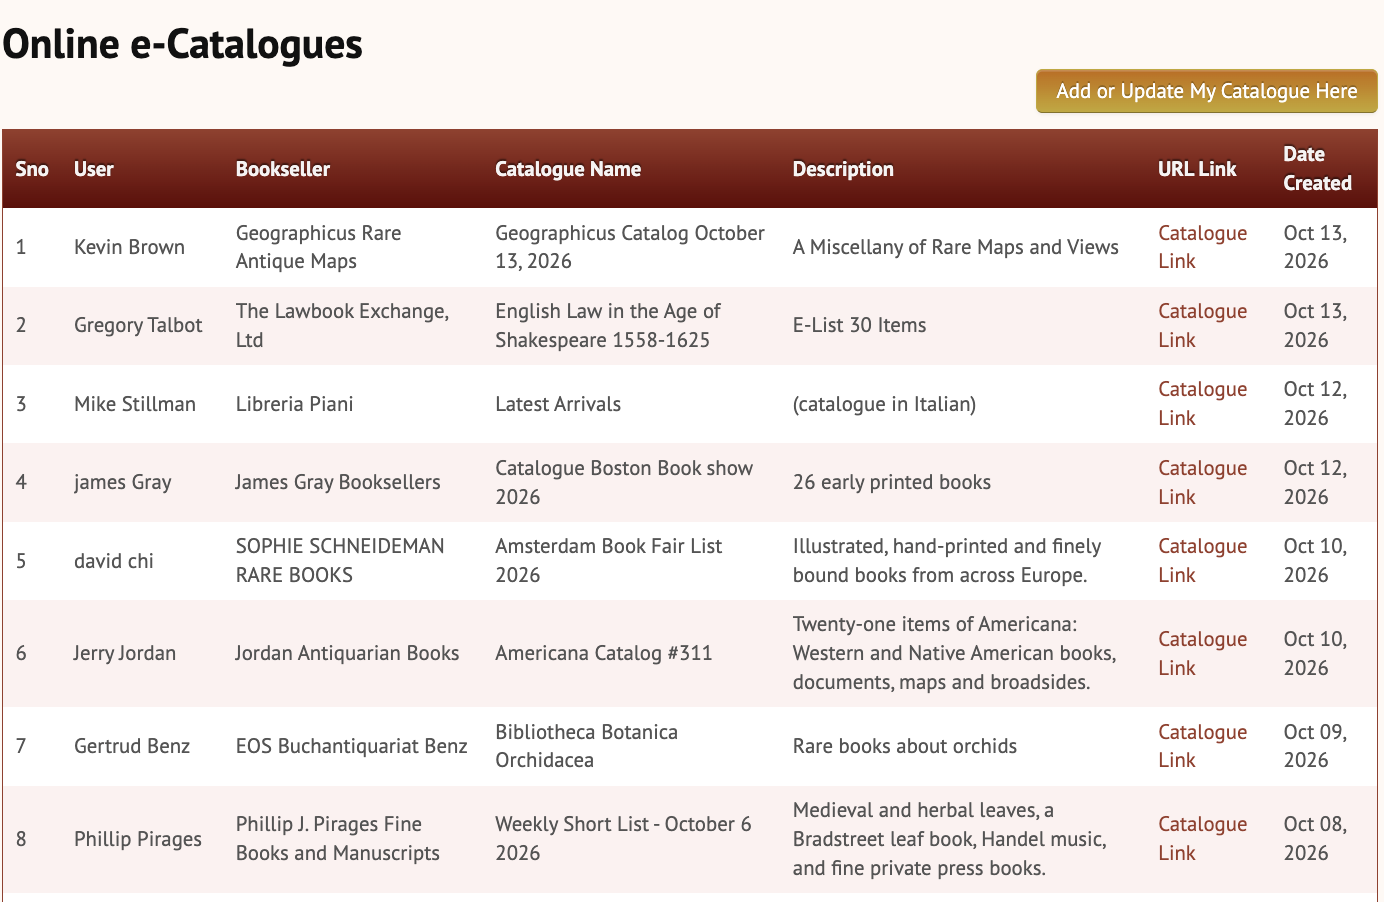Image resolution: width=1384 pixels, height=902 pixels.
Task: Click bookseller SOPHIE SCHNEIDEMAN RARE BOOKS
Action: coord(340,560)
